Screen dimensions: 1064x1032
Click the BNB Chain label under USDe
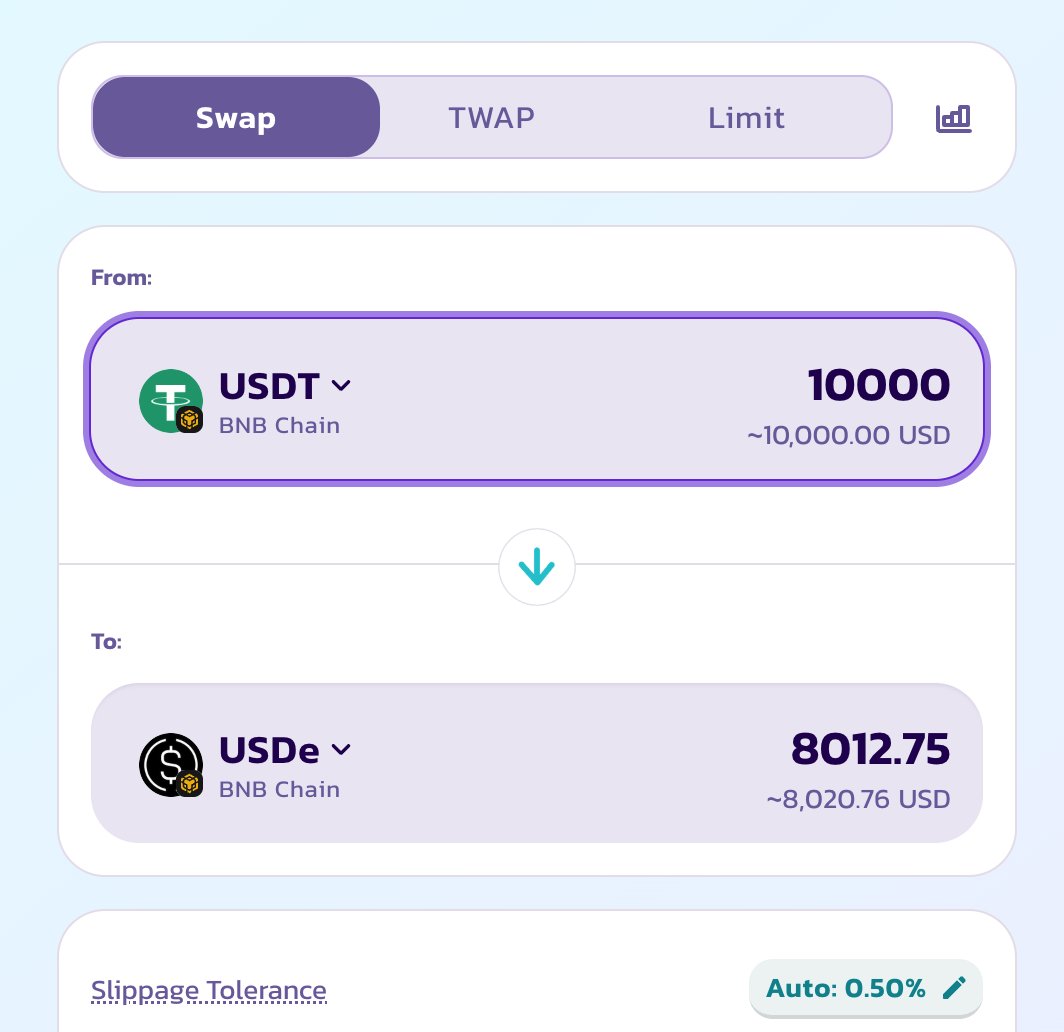tap(280, 789)
